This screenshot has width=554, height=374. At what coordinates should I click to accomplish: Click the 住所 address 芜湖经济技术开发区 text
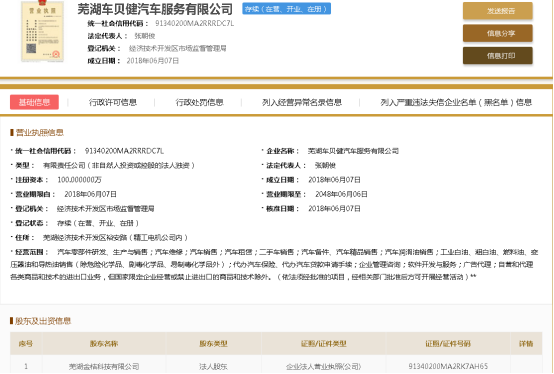[x=116, y=238]
